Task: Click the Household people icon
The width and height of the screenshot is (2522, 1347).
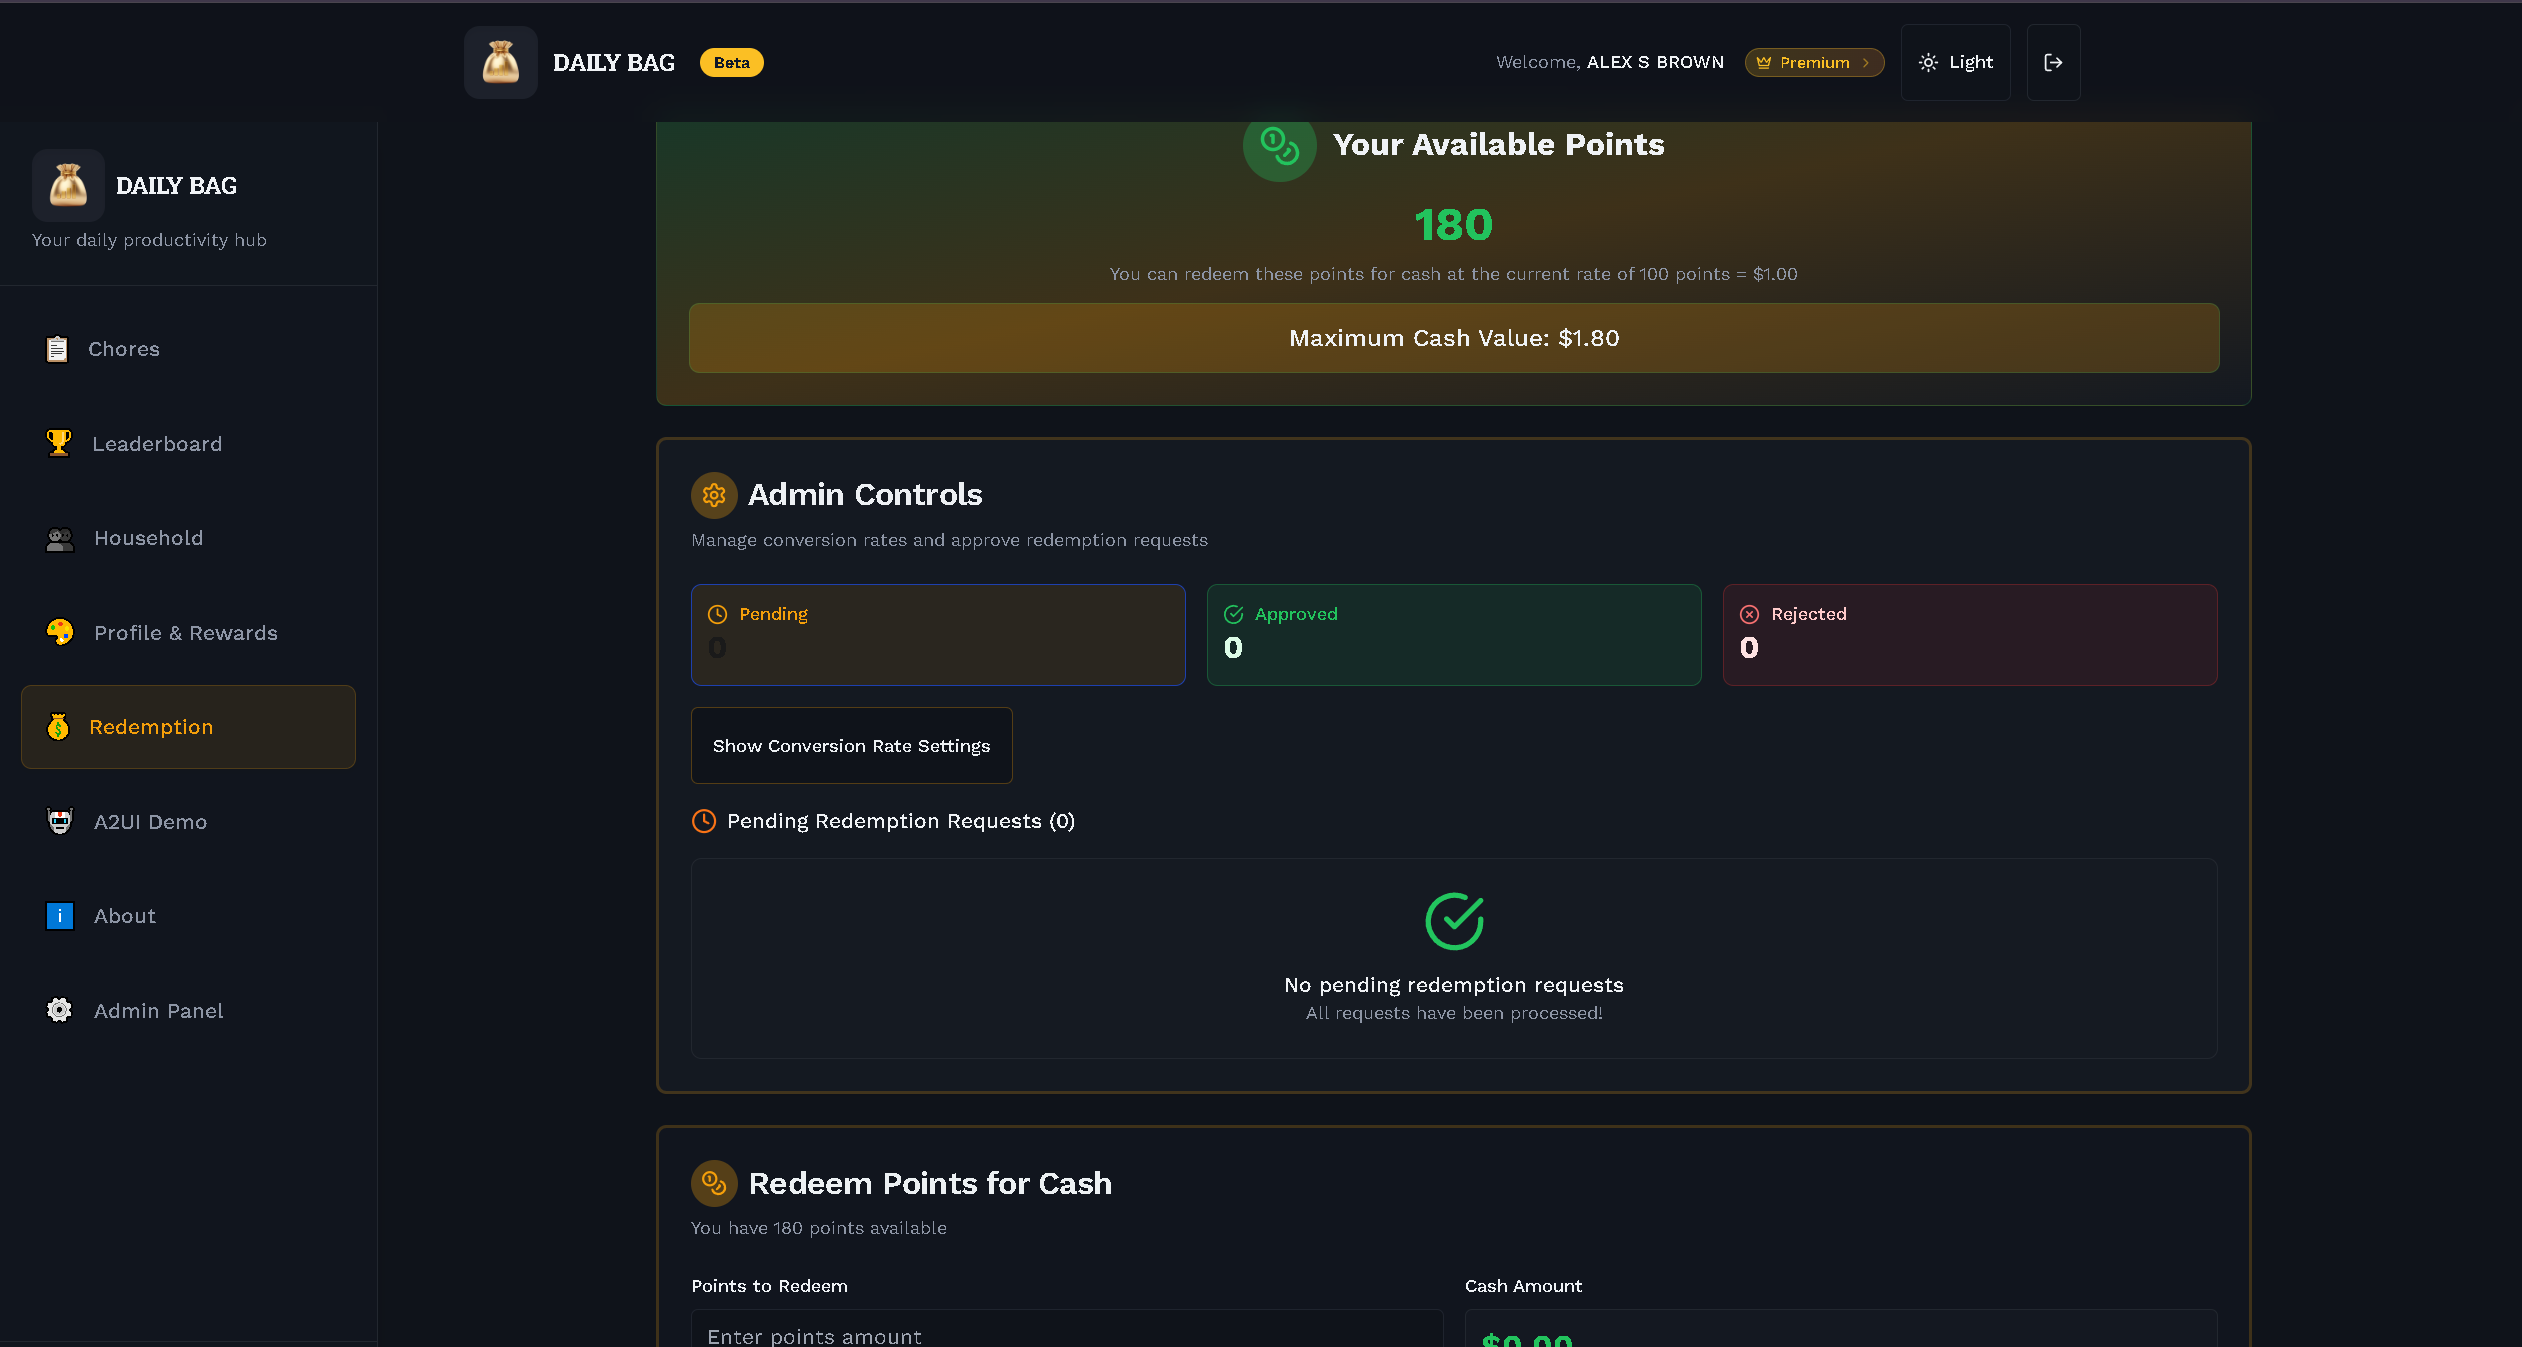Action: (58, 538)
